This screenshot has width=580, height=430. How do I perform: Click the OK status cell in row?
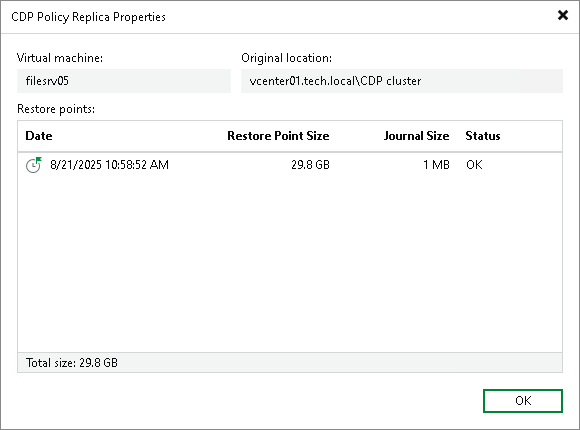474,165
